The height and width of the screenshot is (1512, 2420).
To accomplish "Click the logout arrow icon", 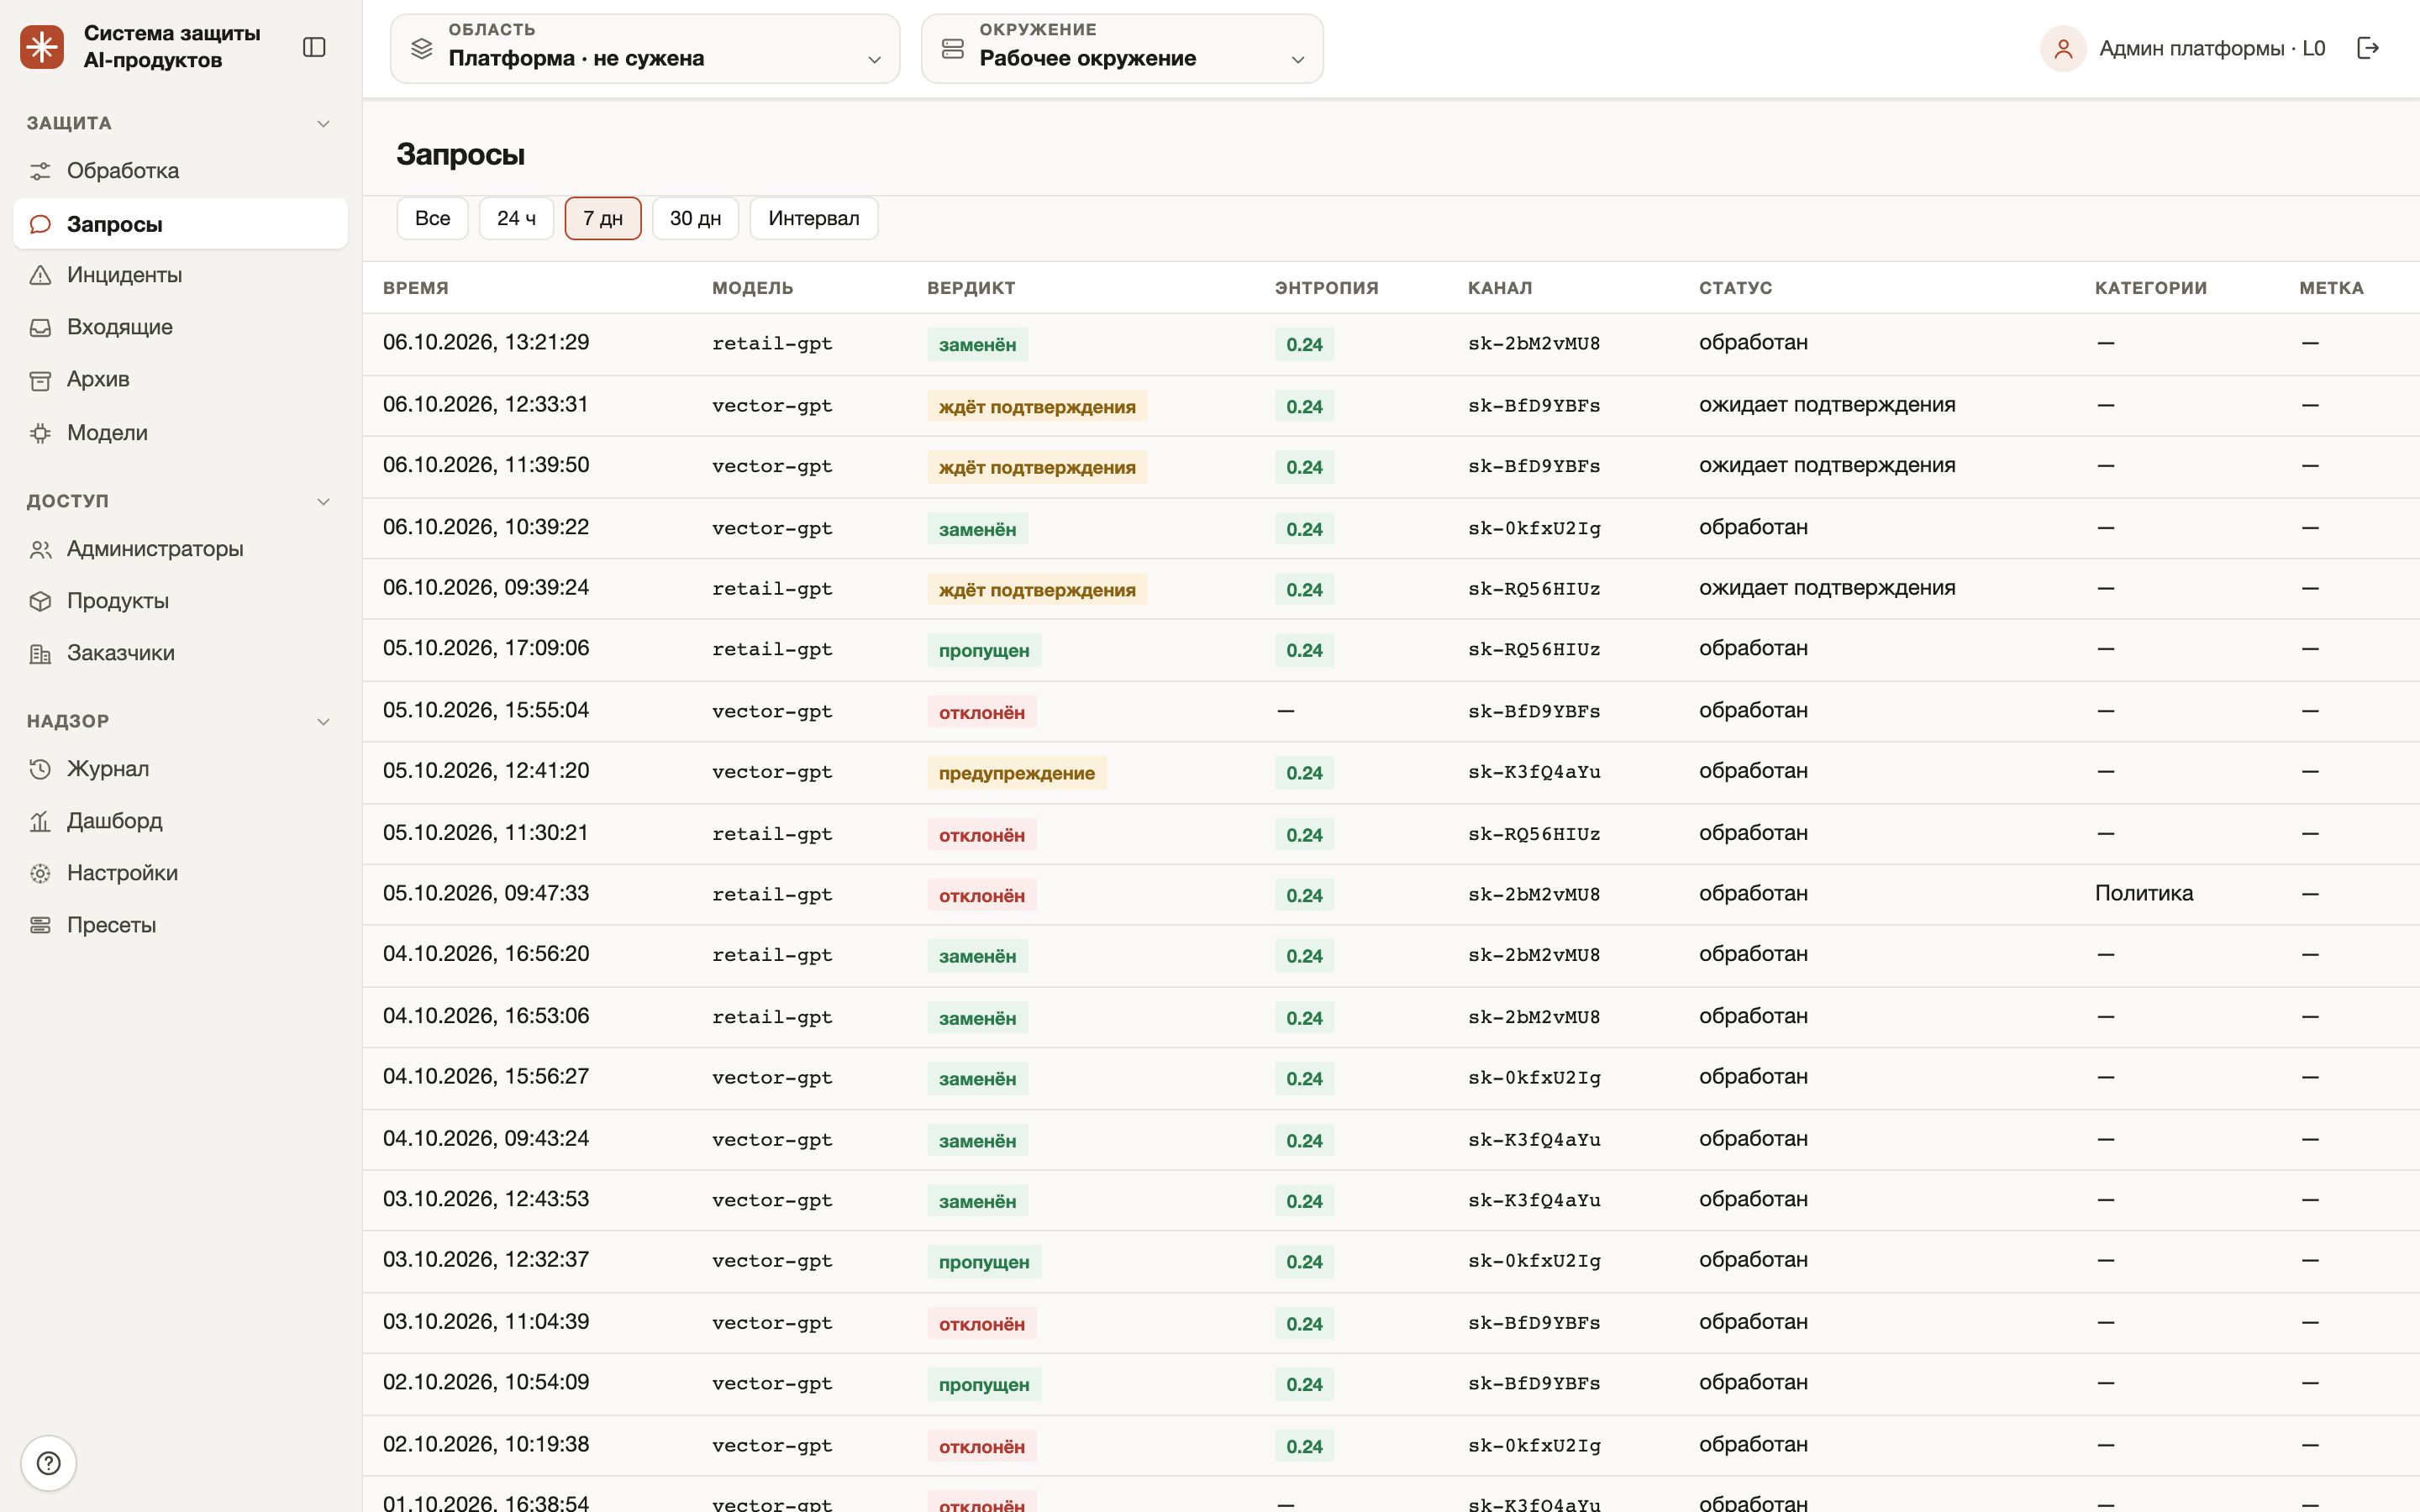I will click(x=2367, y=48).
